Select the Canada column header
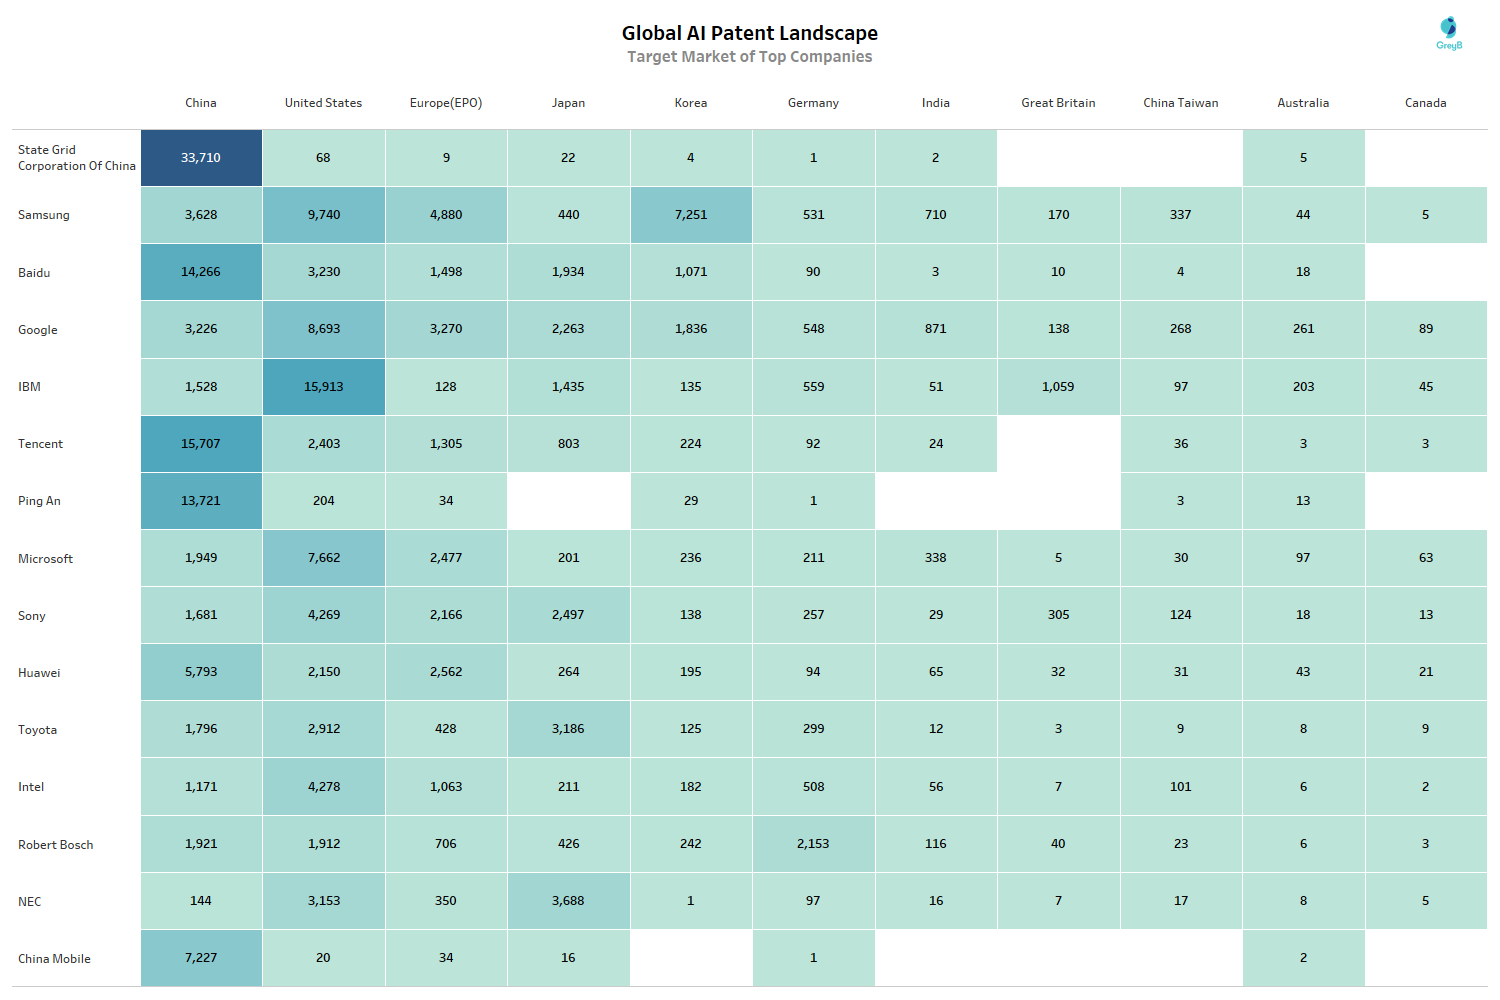 (x=1425, y=103)
